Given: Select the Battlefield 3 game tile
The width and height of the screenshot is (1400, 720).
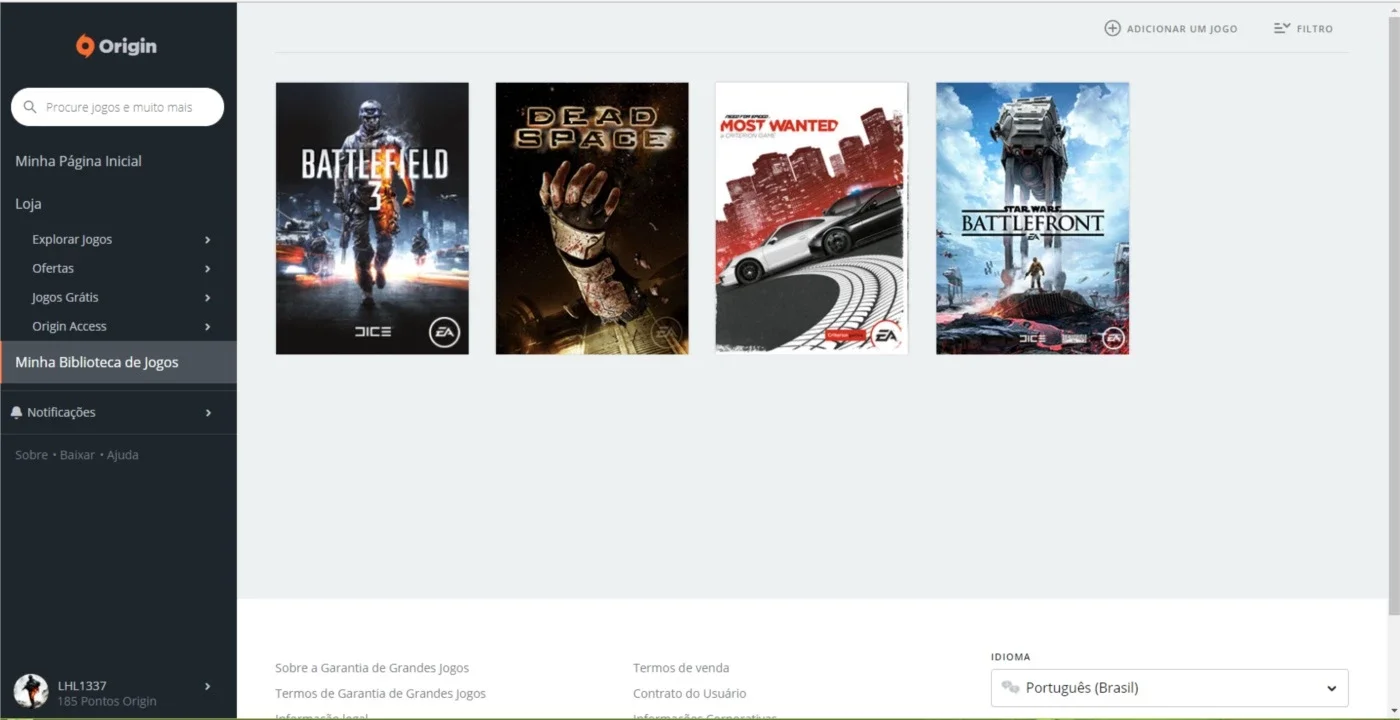Looking at the screenshot, I should 372,218.
